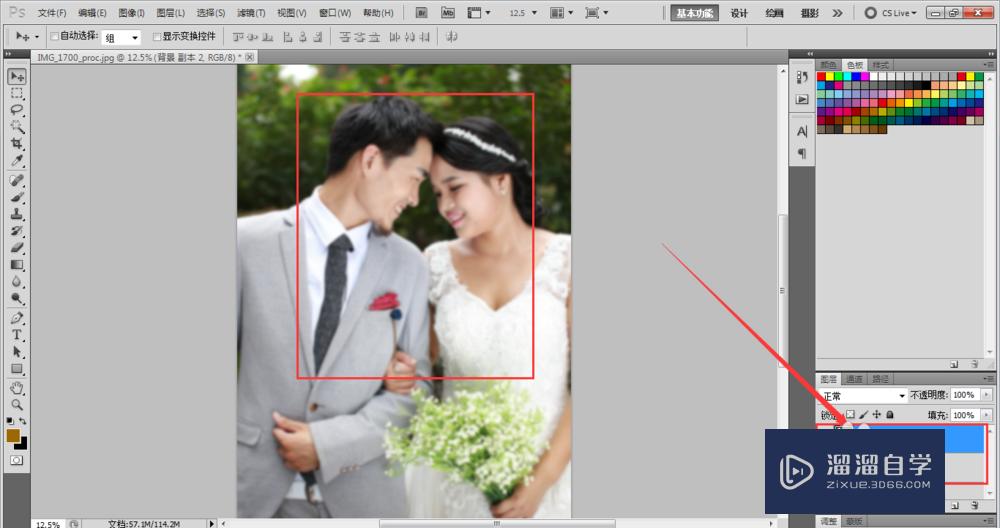Open the auto-select 组 dropdown

[x=121, y=38]
